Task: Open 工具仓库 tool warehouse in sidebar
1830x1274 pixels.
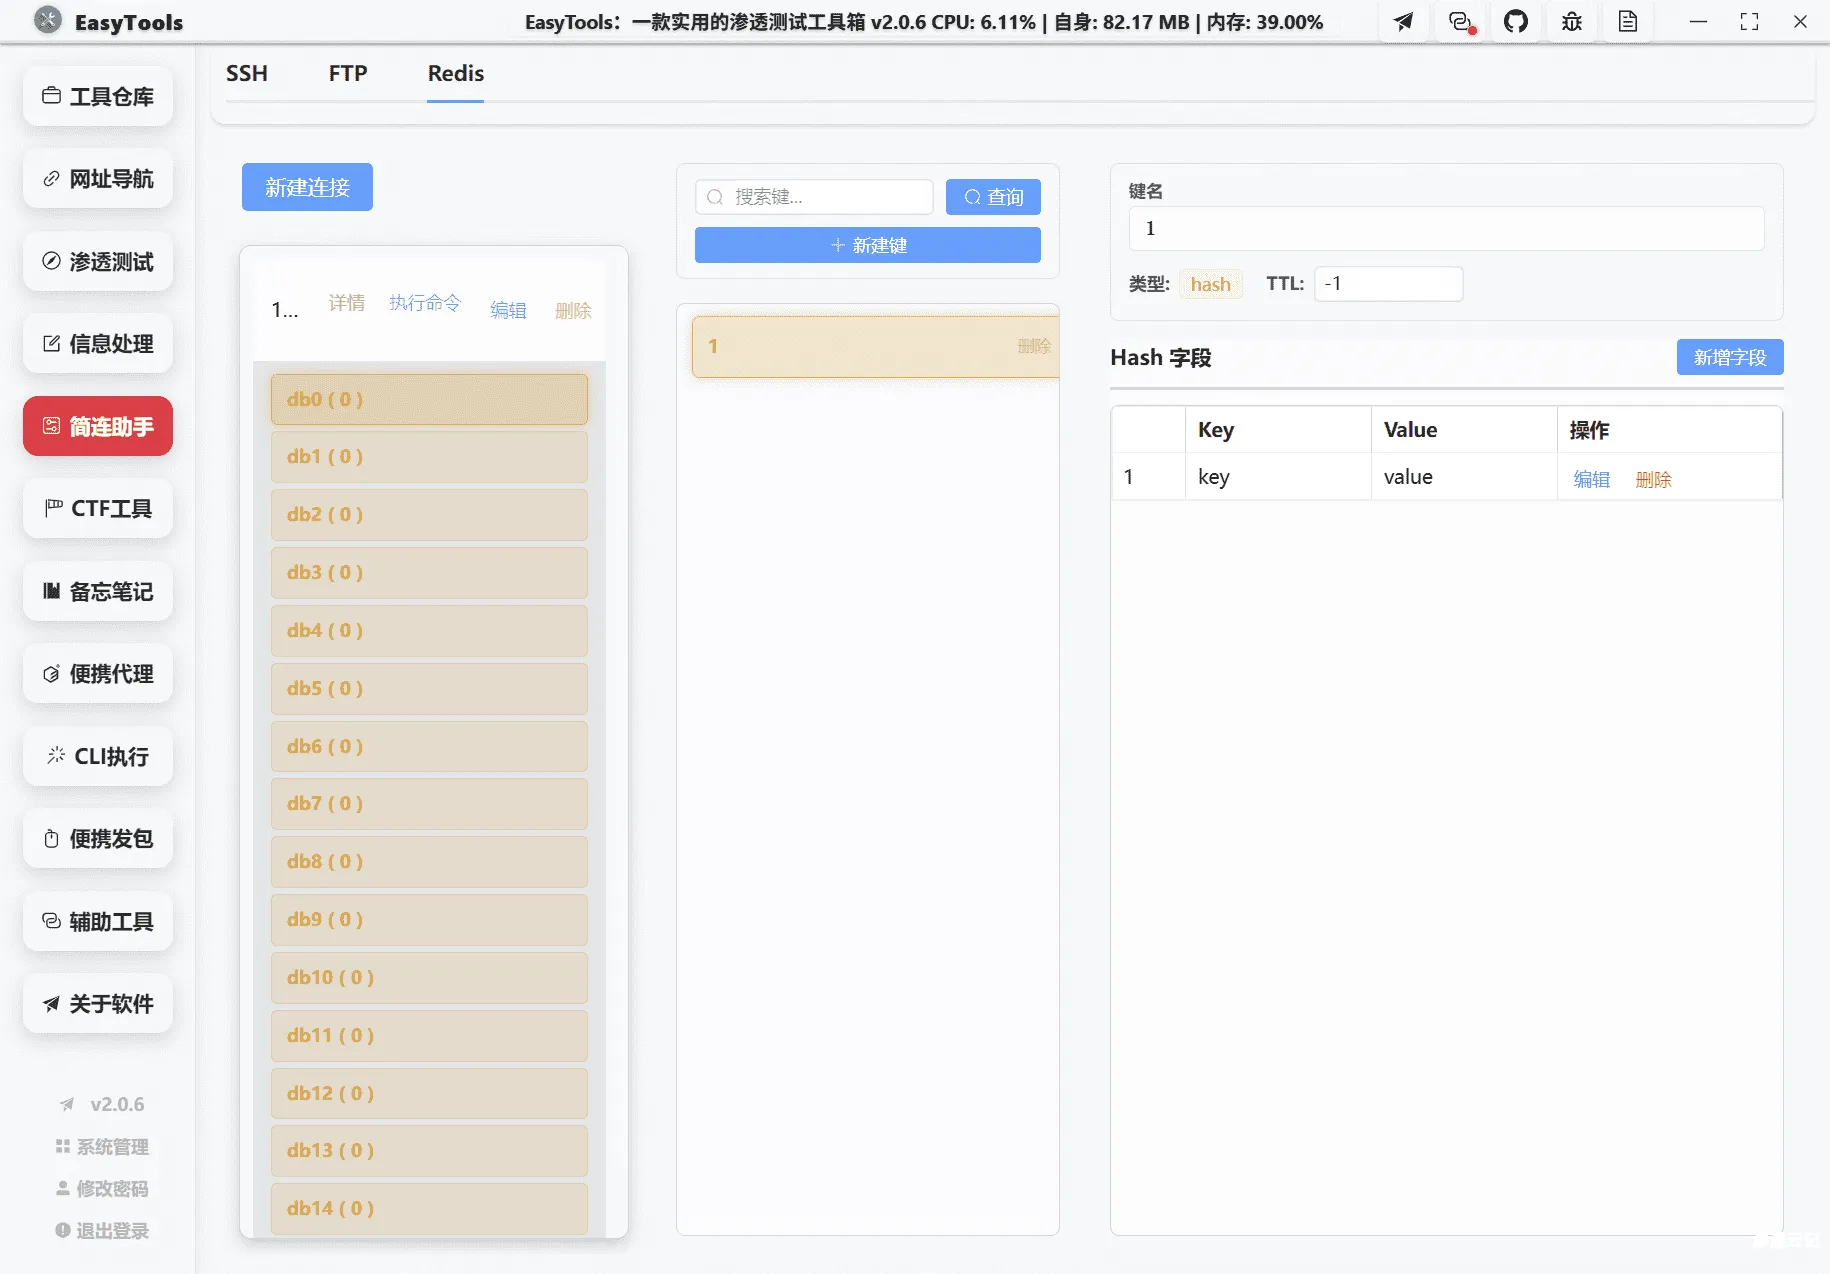Action: pyautogui.click(x=97, y=96)
